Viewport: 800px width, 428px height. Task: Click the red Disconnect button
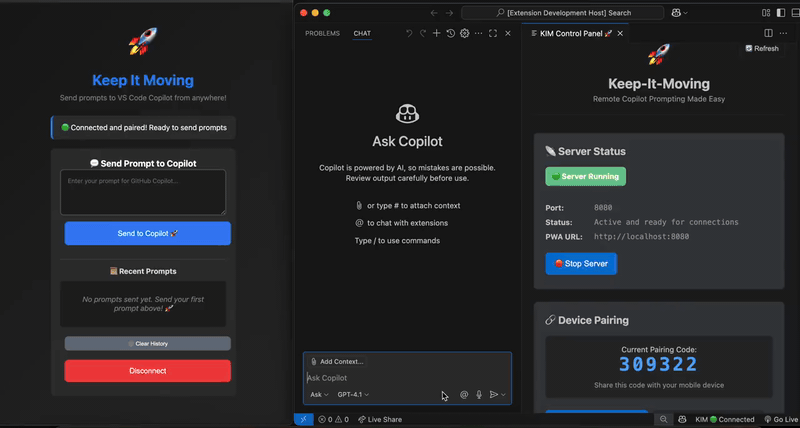click(x=147, y=371)
